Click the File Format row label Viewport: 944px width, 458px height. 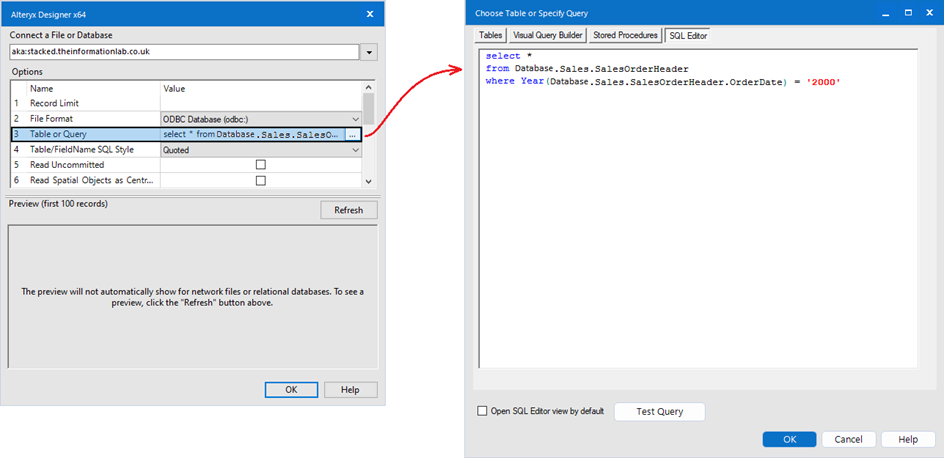point(51,119)
